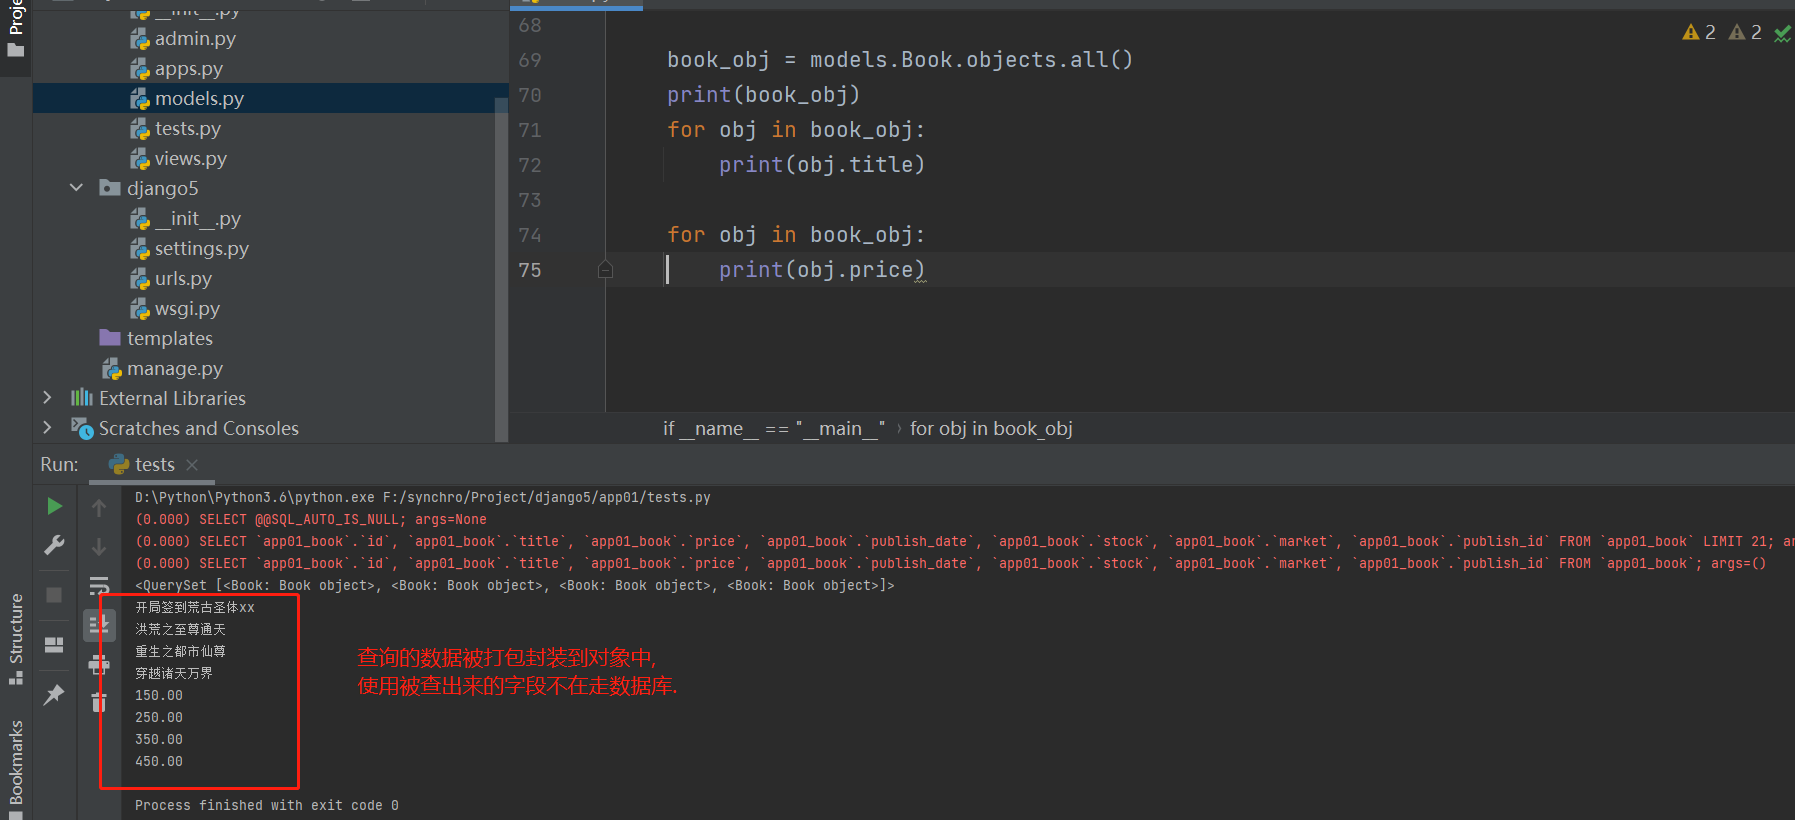Click the console output 150.00

[x=159, y=695]
